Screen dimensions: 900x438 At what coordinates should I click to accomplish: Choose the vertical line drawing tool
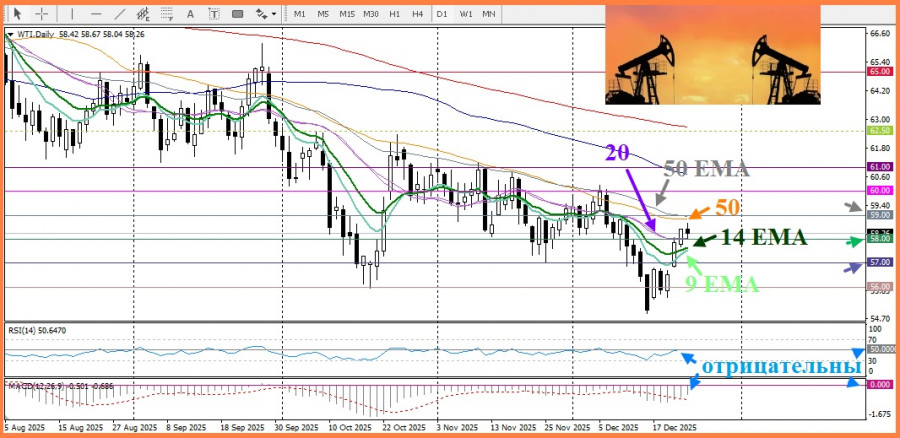(x=71, y=14)
